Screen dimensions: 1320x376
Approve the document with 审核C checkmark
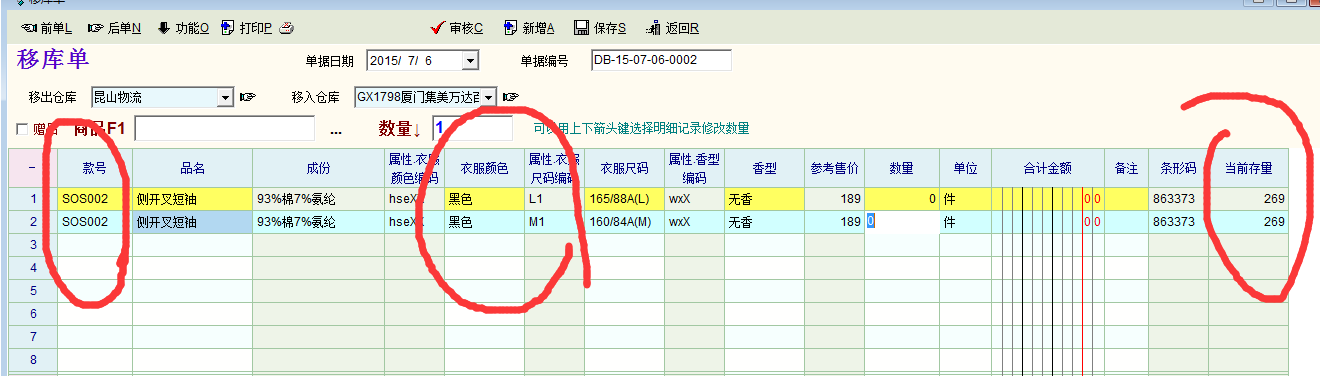click(456, 28)
